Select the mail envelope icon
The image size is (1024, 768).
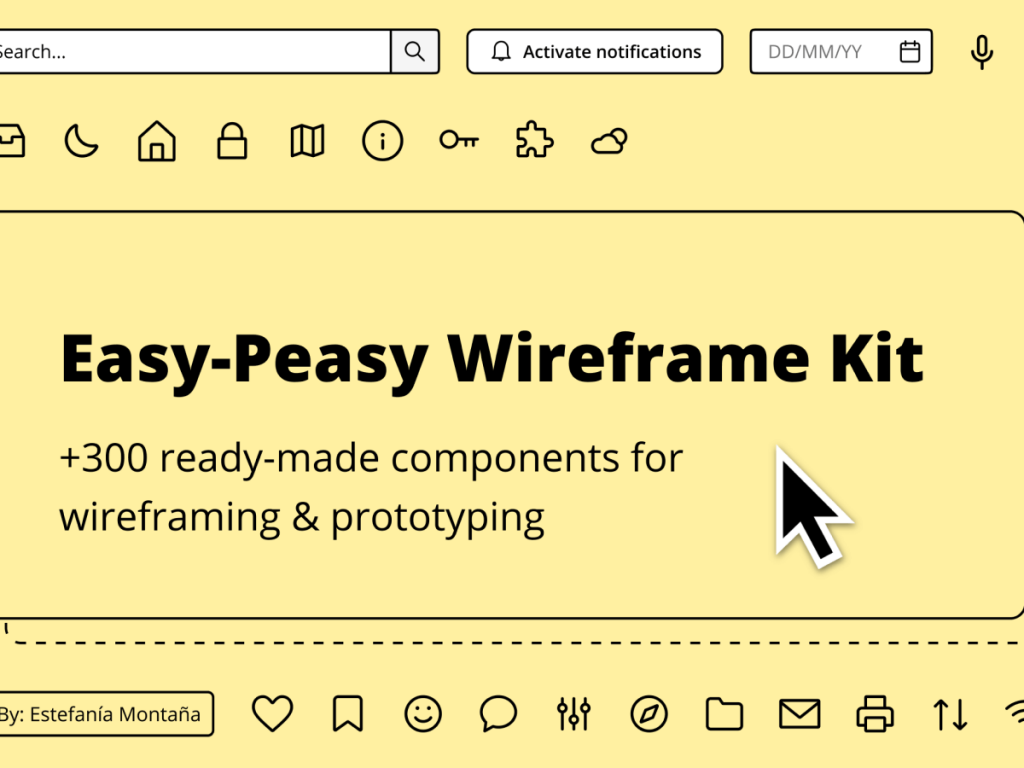[799, 714]
